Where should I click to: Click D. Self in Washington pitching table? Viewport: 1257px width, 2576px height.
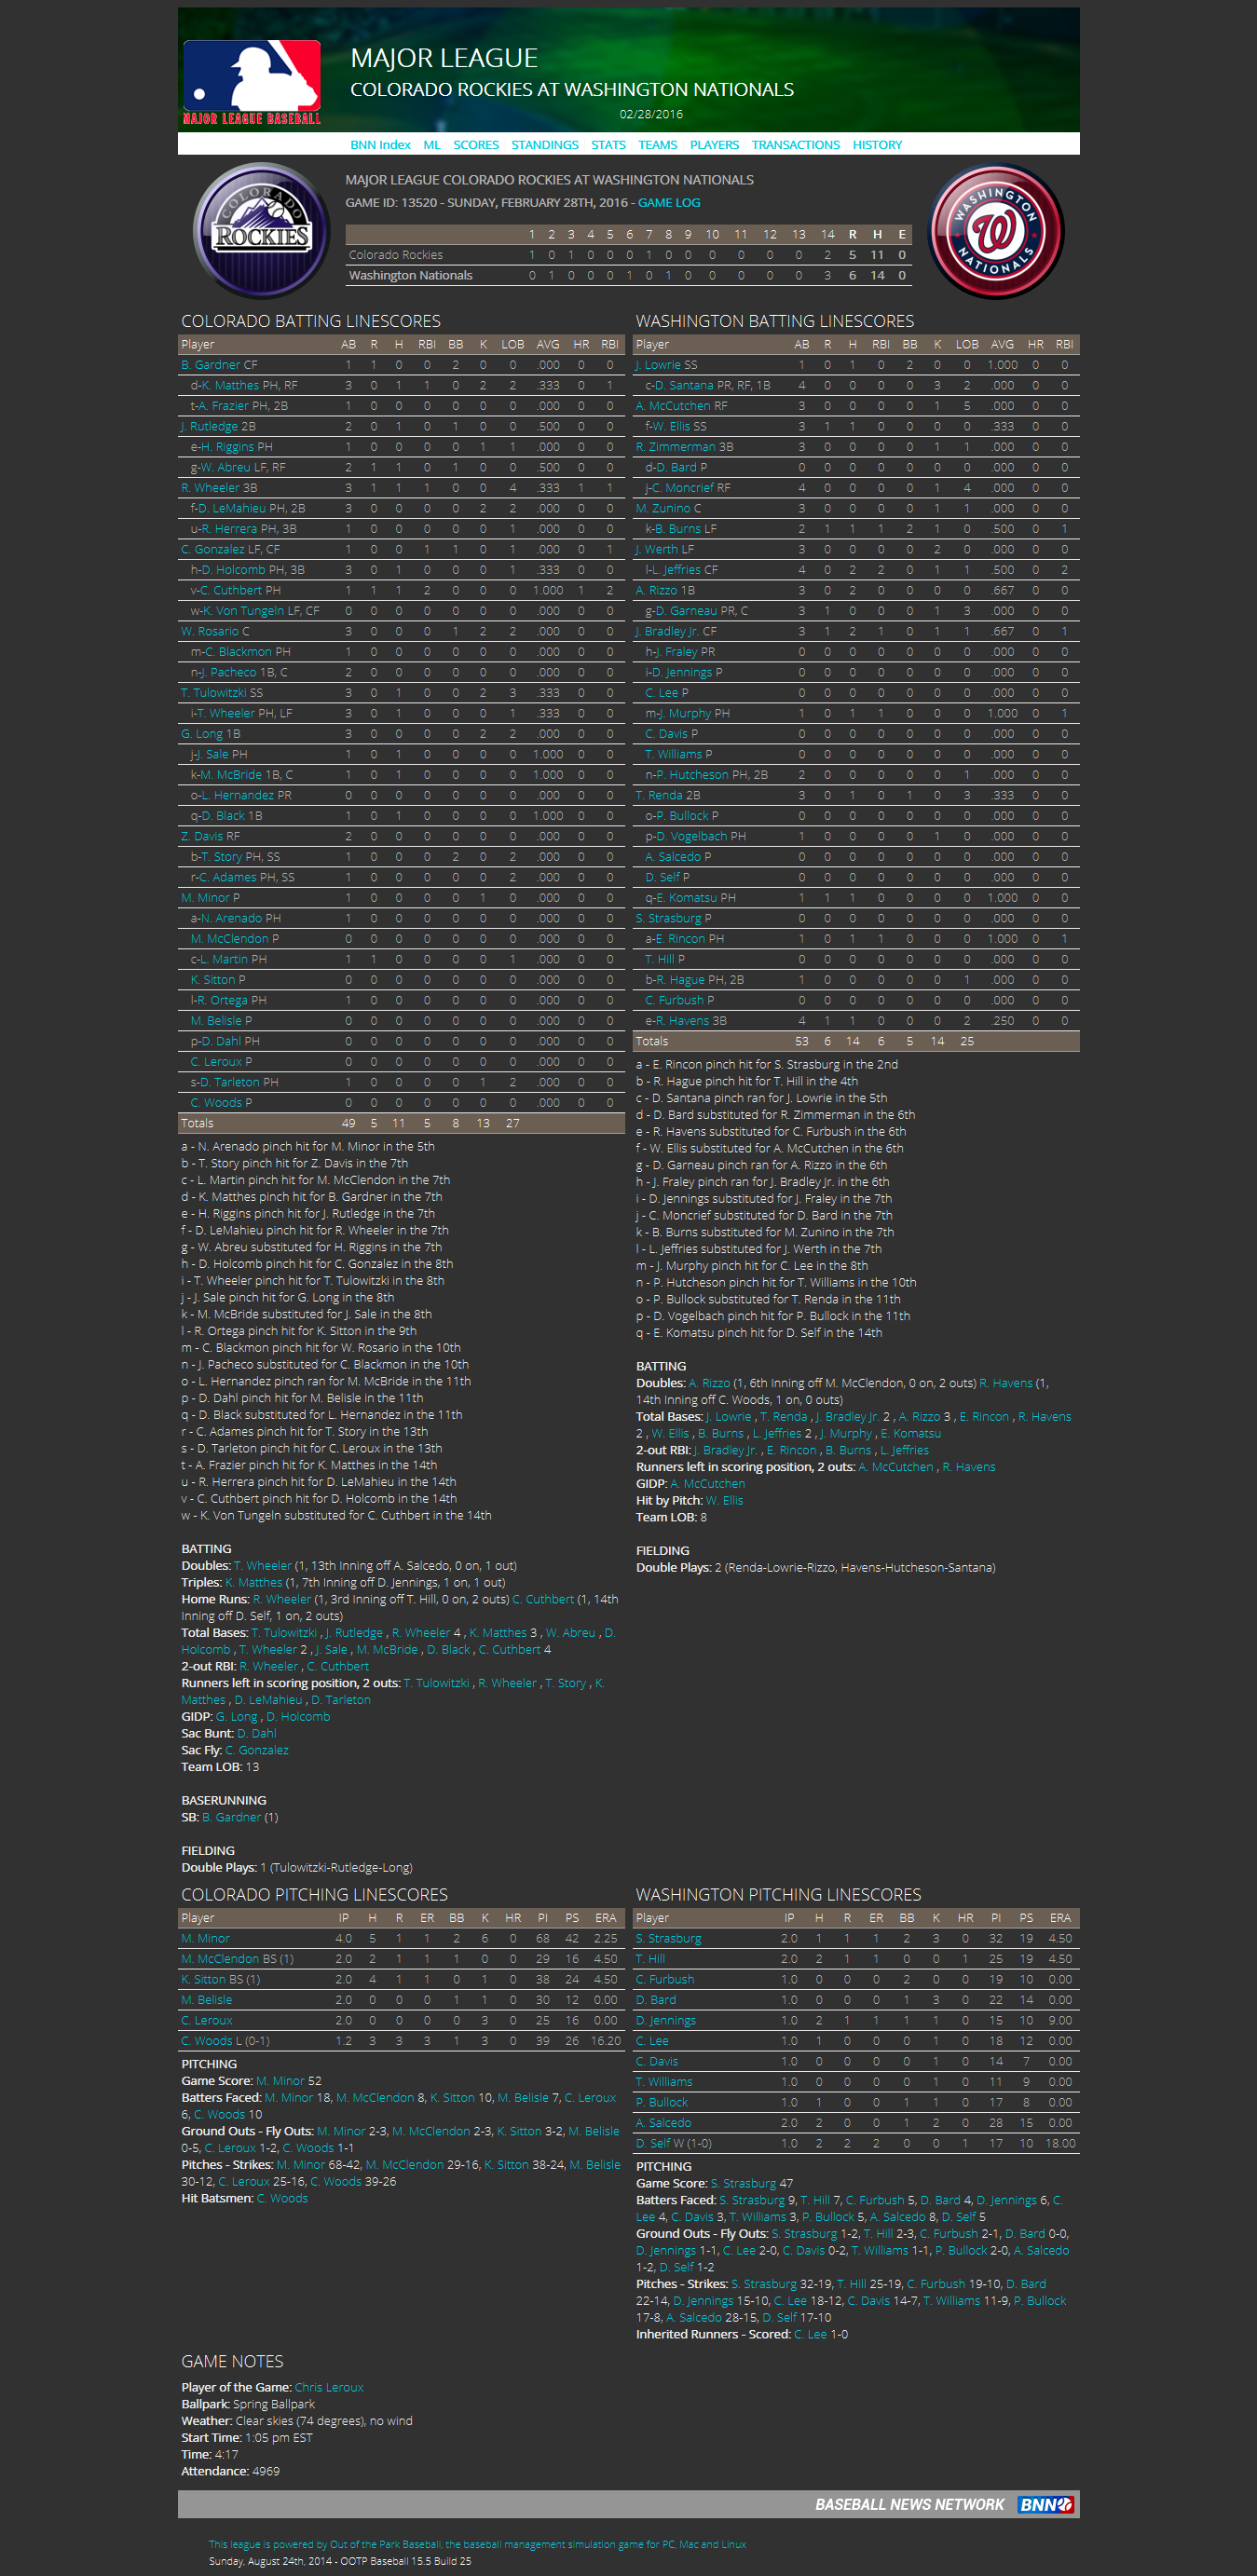point(653,2143)
